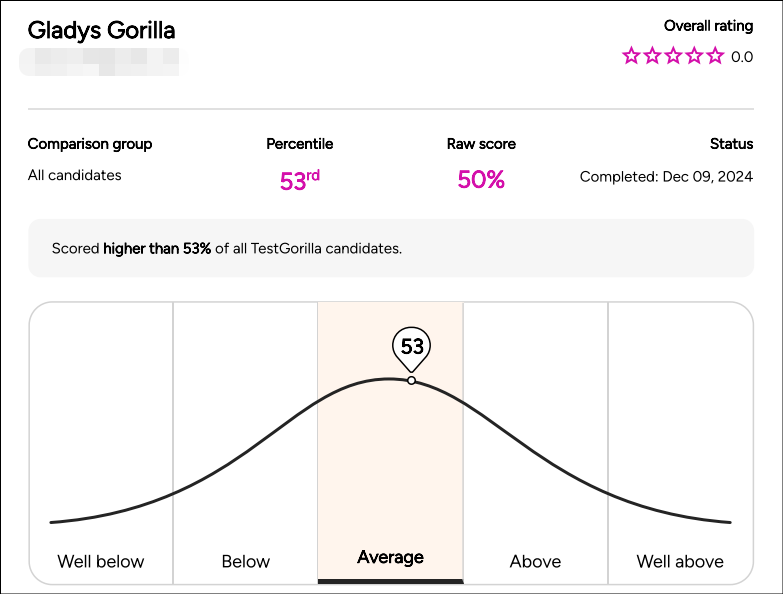783x594 pixels.
Task: Click the 0.0 overall rating value
Action: click(742, 57)
